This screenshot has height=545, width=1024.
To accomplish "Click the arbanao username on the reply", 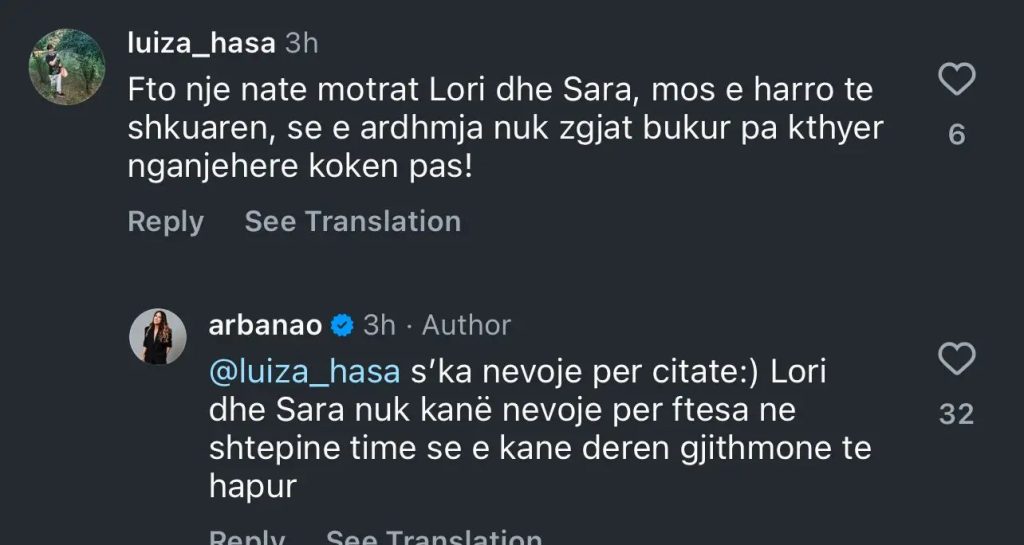I will (x=265, y=325).
